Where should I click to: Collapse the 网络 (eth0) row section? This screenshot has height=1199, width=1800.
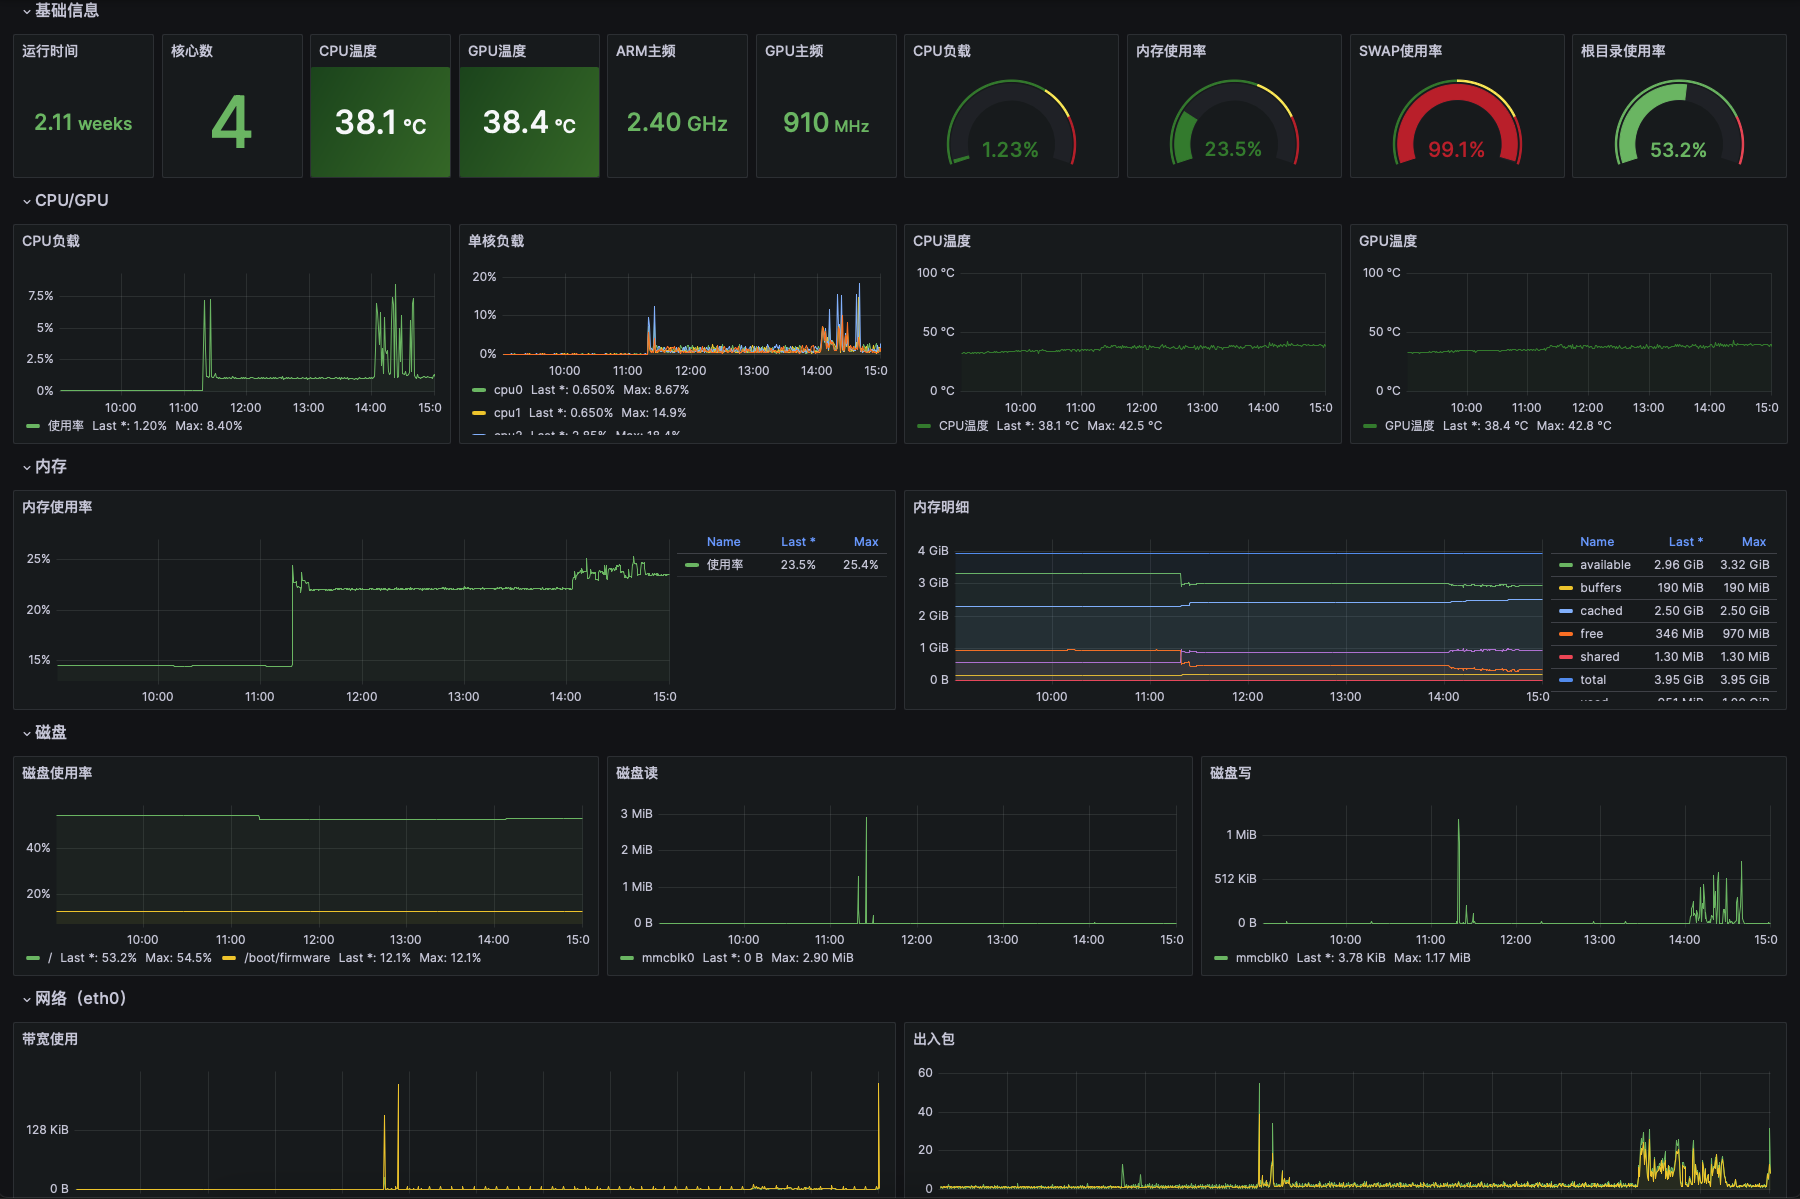coord(75,998)
